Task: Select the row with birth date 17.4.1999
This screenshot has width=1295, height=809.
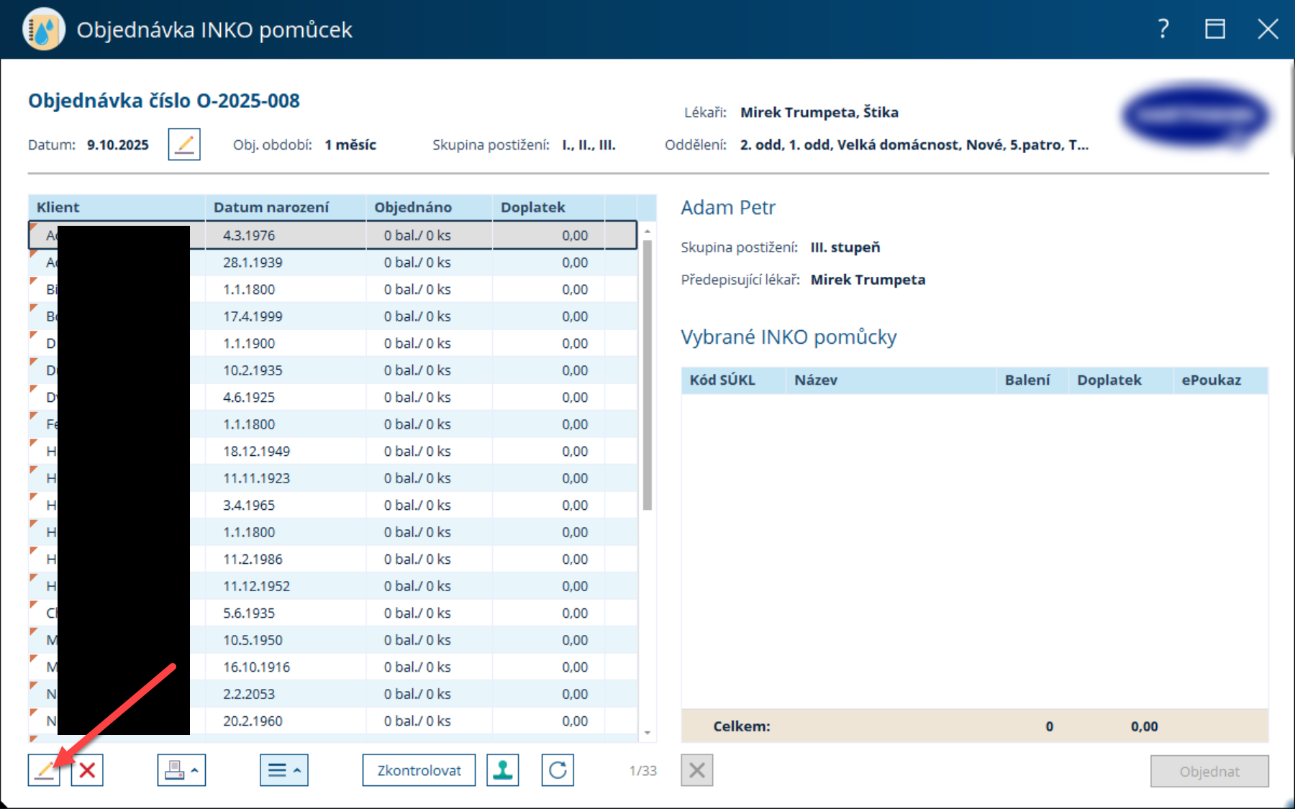Action: click(x=333, y=316)
